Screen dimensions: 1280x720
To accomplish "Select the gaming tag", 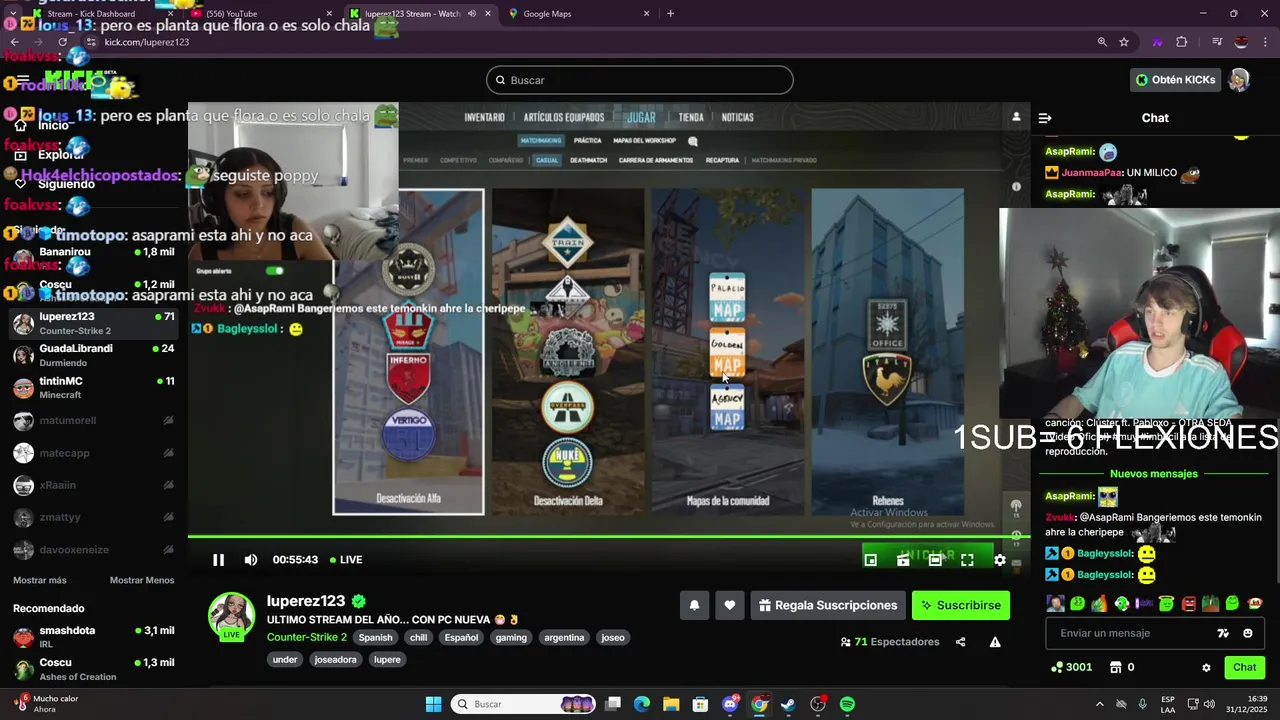I will pos(511,637).
